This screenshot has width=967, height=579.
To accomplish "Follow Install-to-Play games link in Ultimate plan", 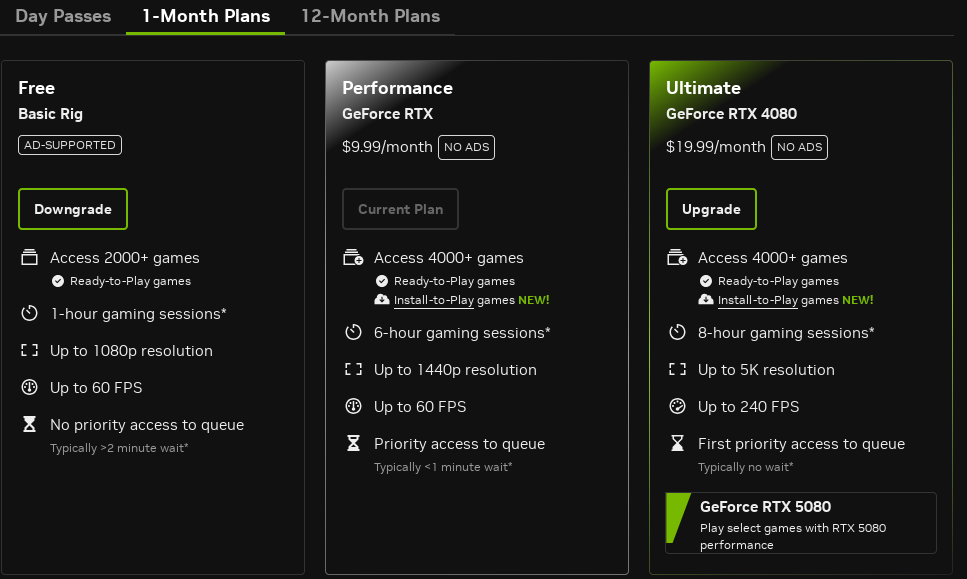I will [x=778, y=300].
